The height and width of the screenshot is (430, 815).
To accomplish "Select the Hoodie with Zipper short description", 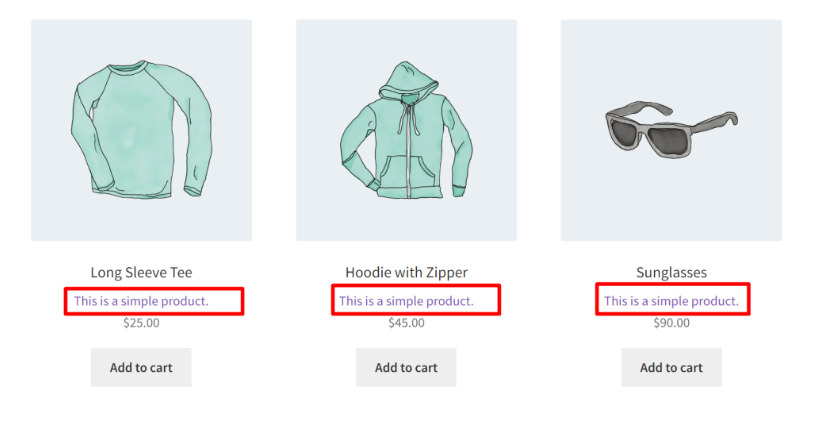I will coord(406,301).
